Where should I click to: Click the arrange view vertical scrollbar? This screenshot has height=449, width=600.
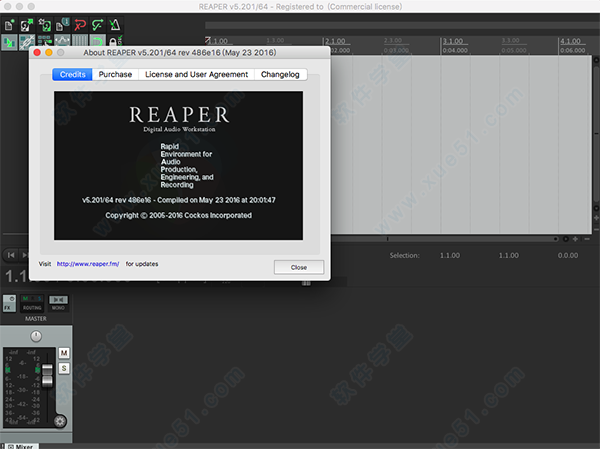596,134
